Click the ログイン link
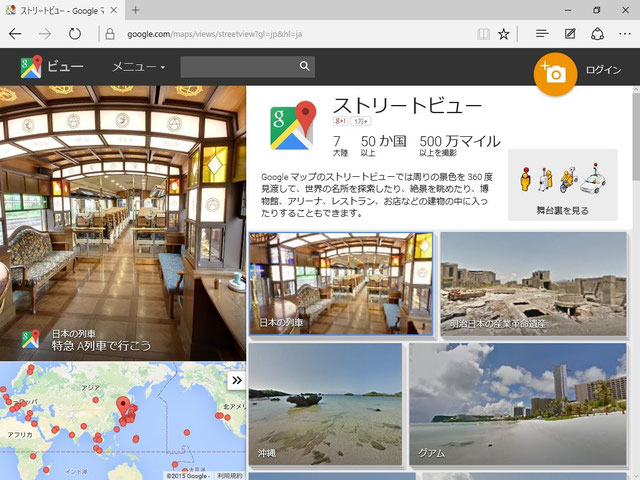This screenshot has width=640, height=480. [603, 70]
